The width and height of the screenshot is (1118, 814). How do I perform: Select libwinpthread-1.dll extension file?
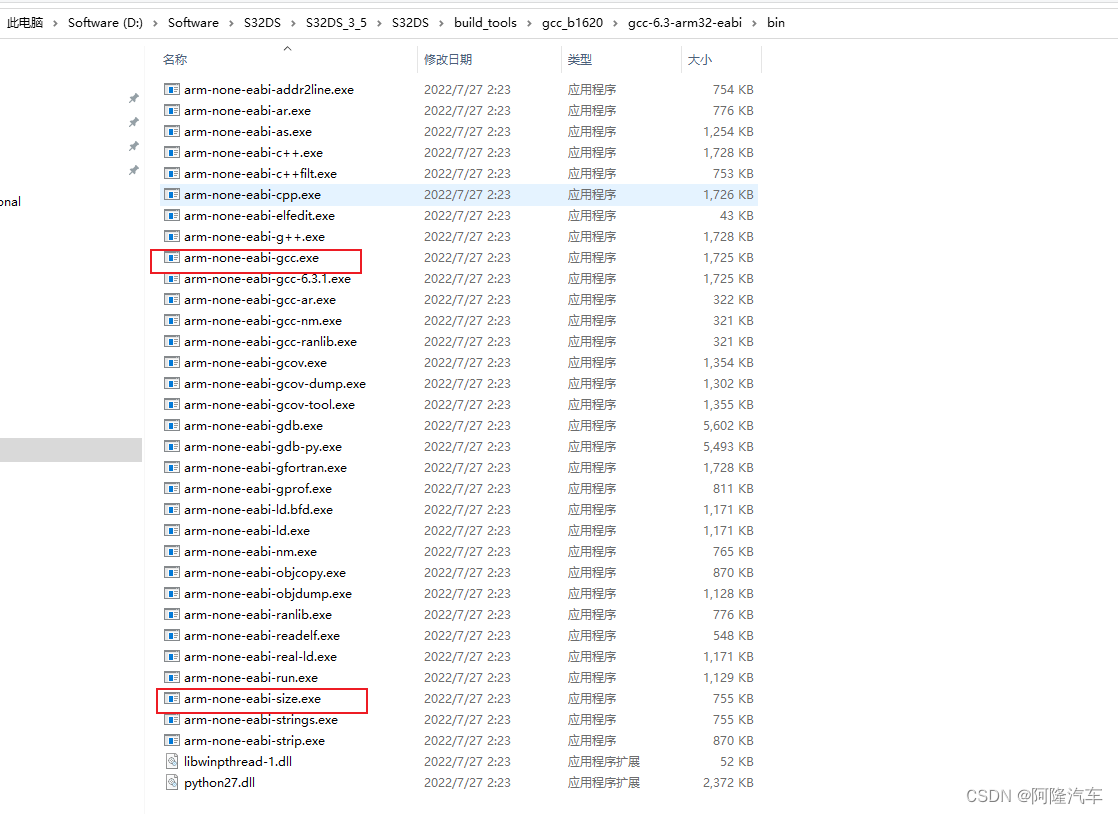point(172,761)
